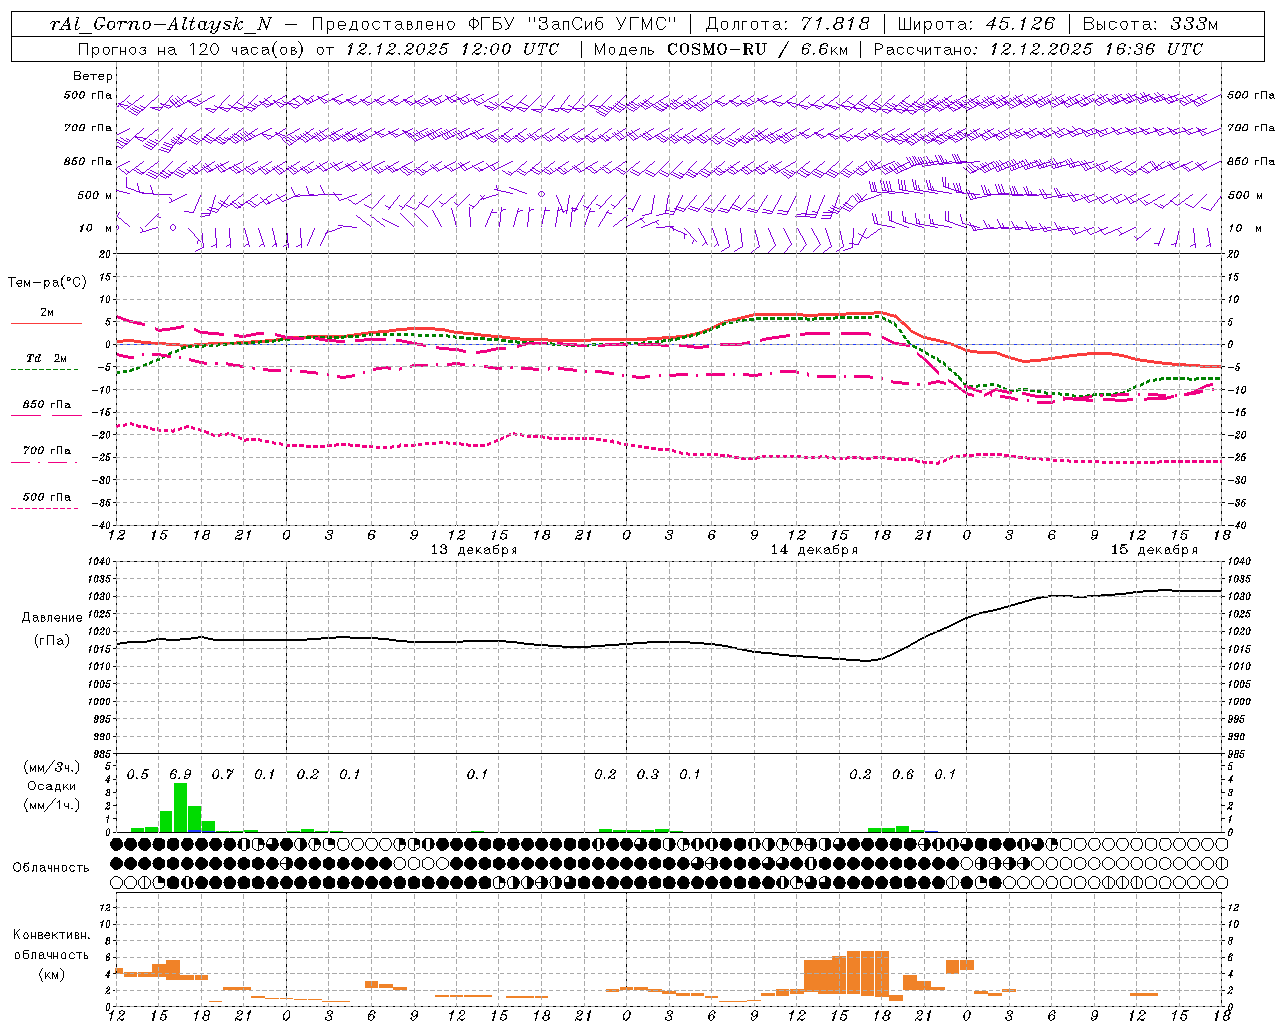The image size is (1280, 1024).
Task: Click the 13 декабря date label
Action: 473,550
